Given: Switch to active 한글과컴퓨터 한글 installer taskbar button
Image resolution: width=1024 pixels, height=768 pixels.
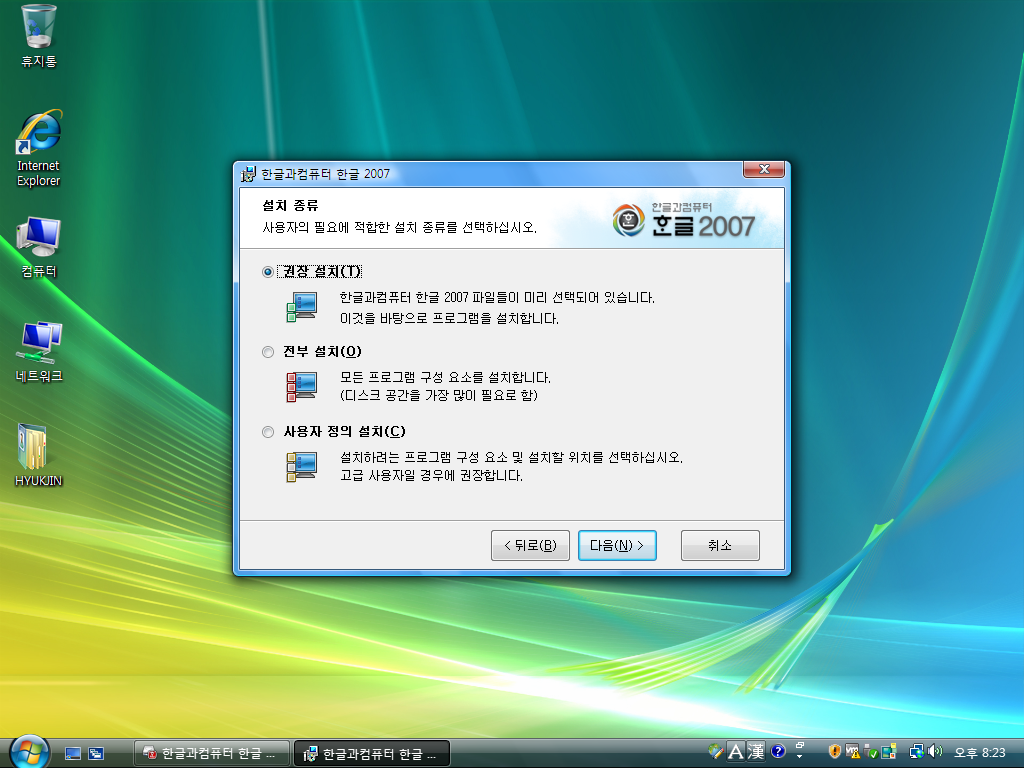Looking at the screenshot, I should click(372, 754).
